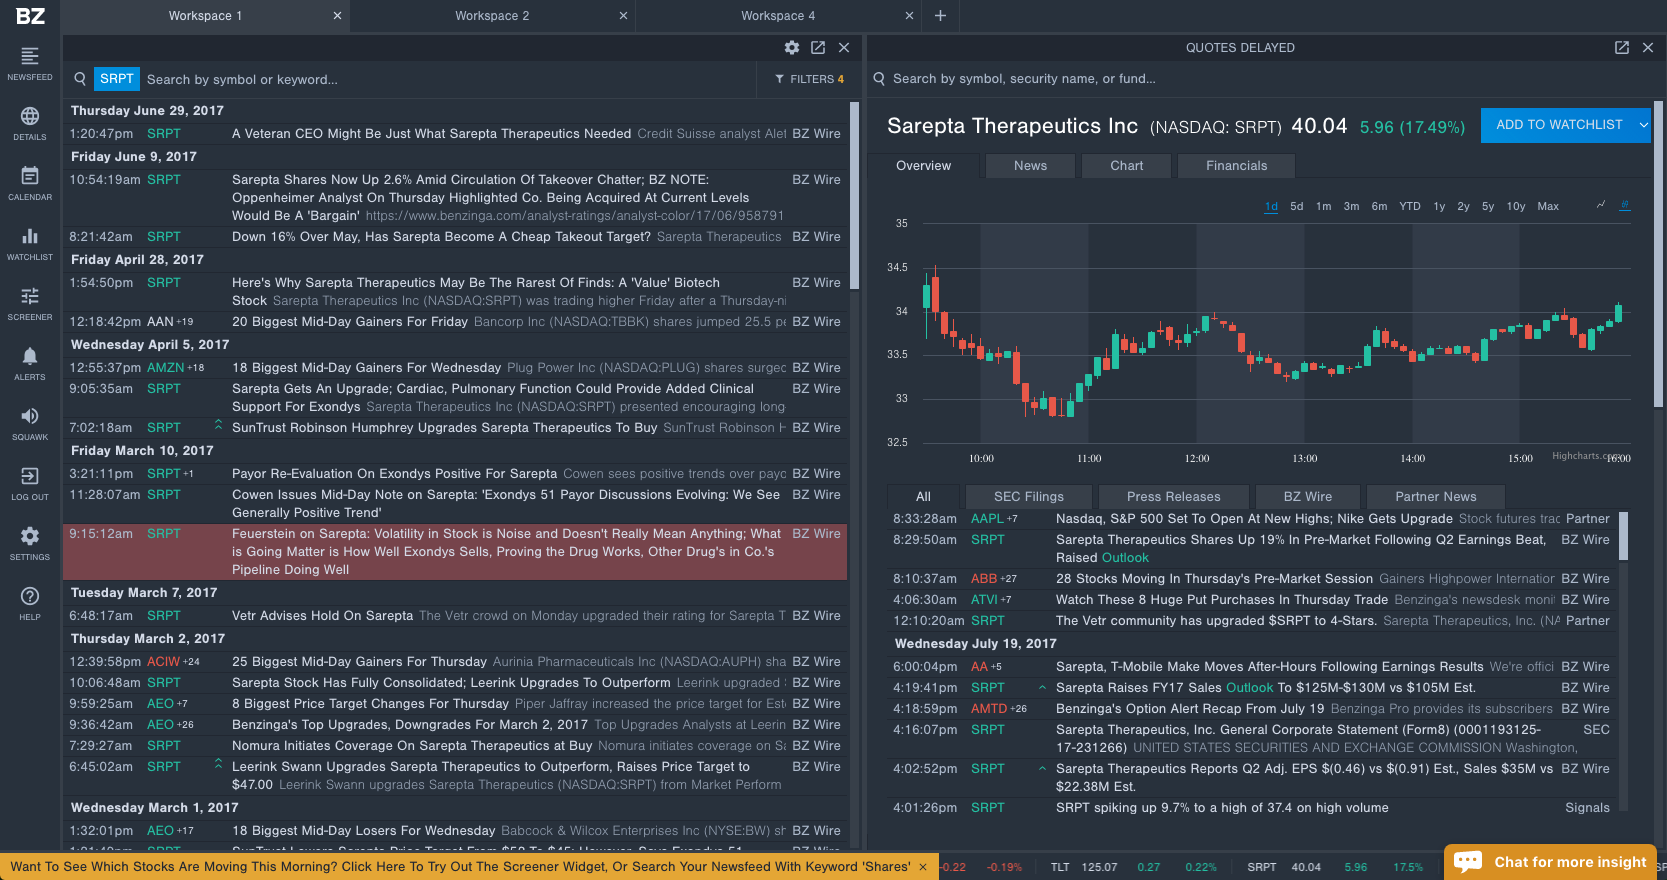Open the Calendar sidebar icon
1667x880 pixels.
tap(30, 176)
